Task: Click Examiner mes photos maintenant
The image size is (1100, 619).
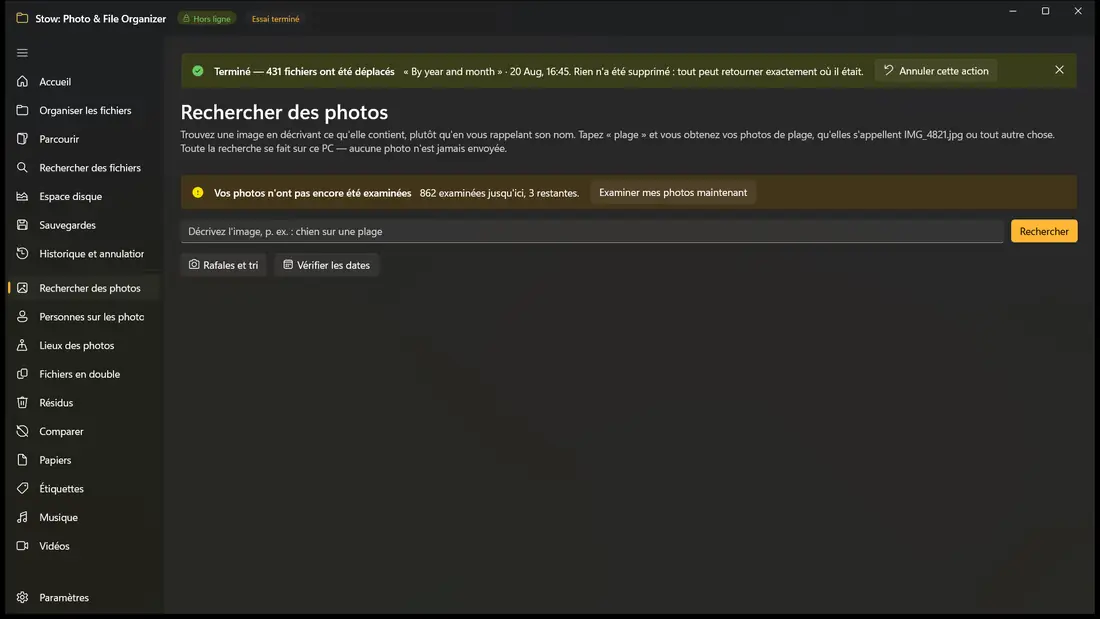Action: pyautogui.click(x=673, y=192)
